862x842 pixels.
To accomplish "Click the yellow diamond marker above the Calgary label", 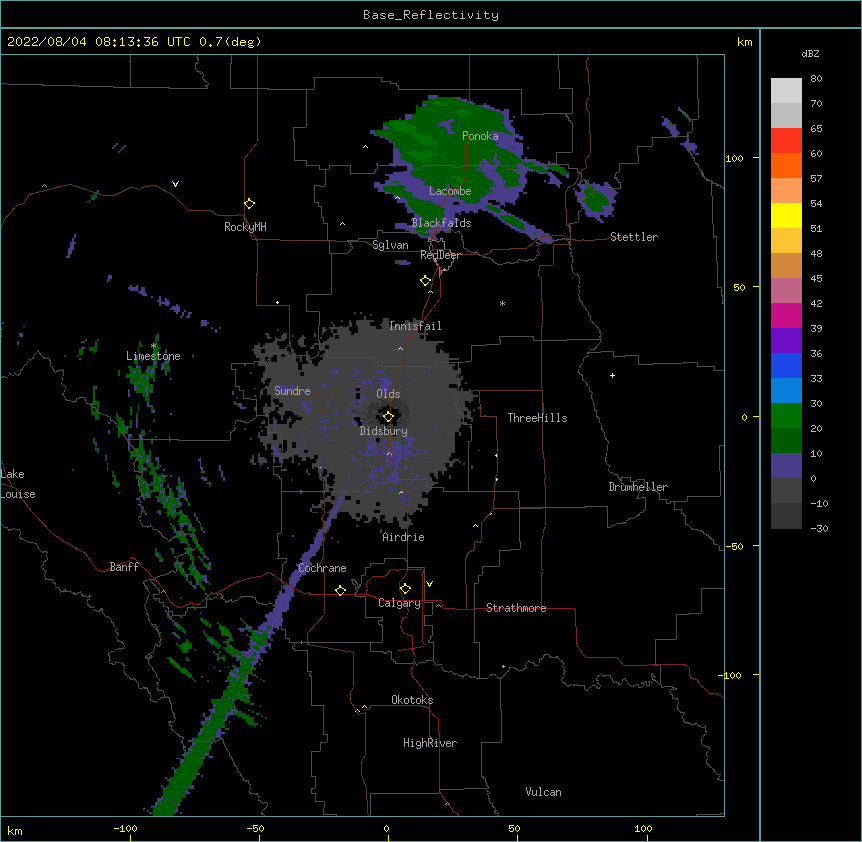I will point(405,589).
